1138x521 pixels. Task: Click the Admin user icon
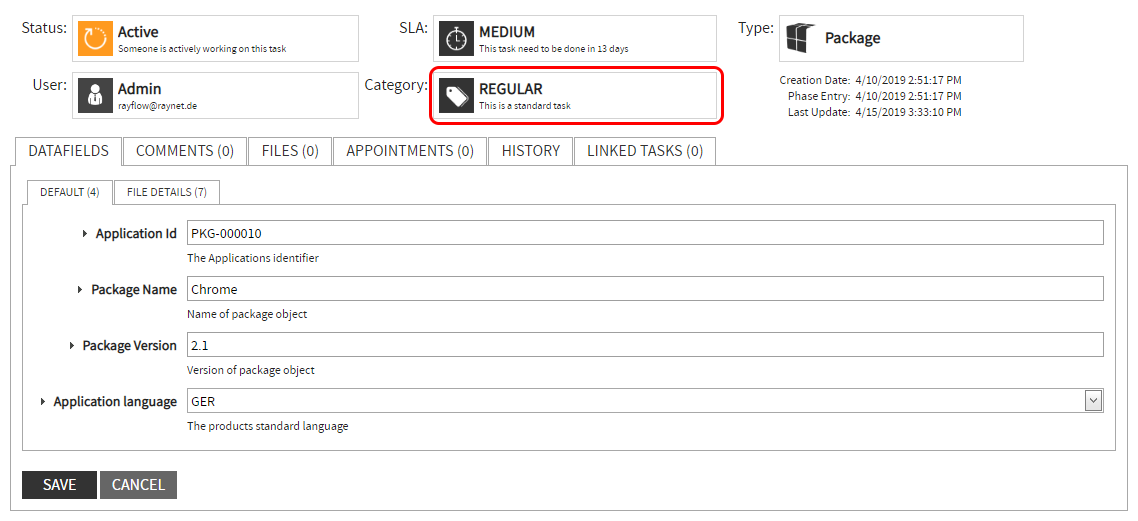[95, 95]
